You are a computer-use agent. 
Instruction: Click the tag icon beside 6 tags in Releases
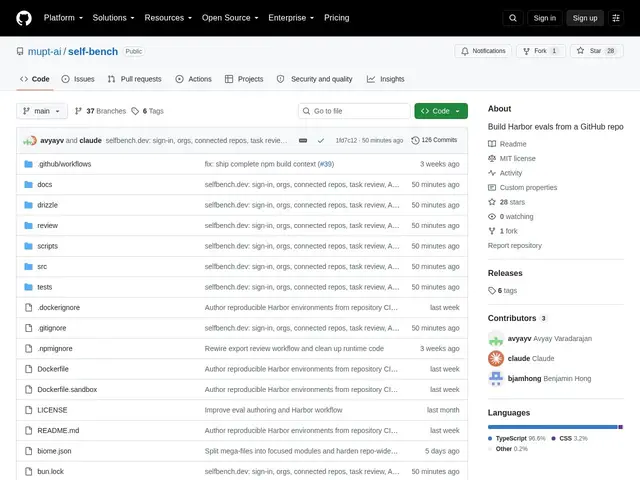pos(492,291)
